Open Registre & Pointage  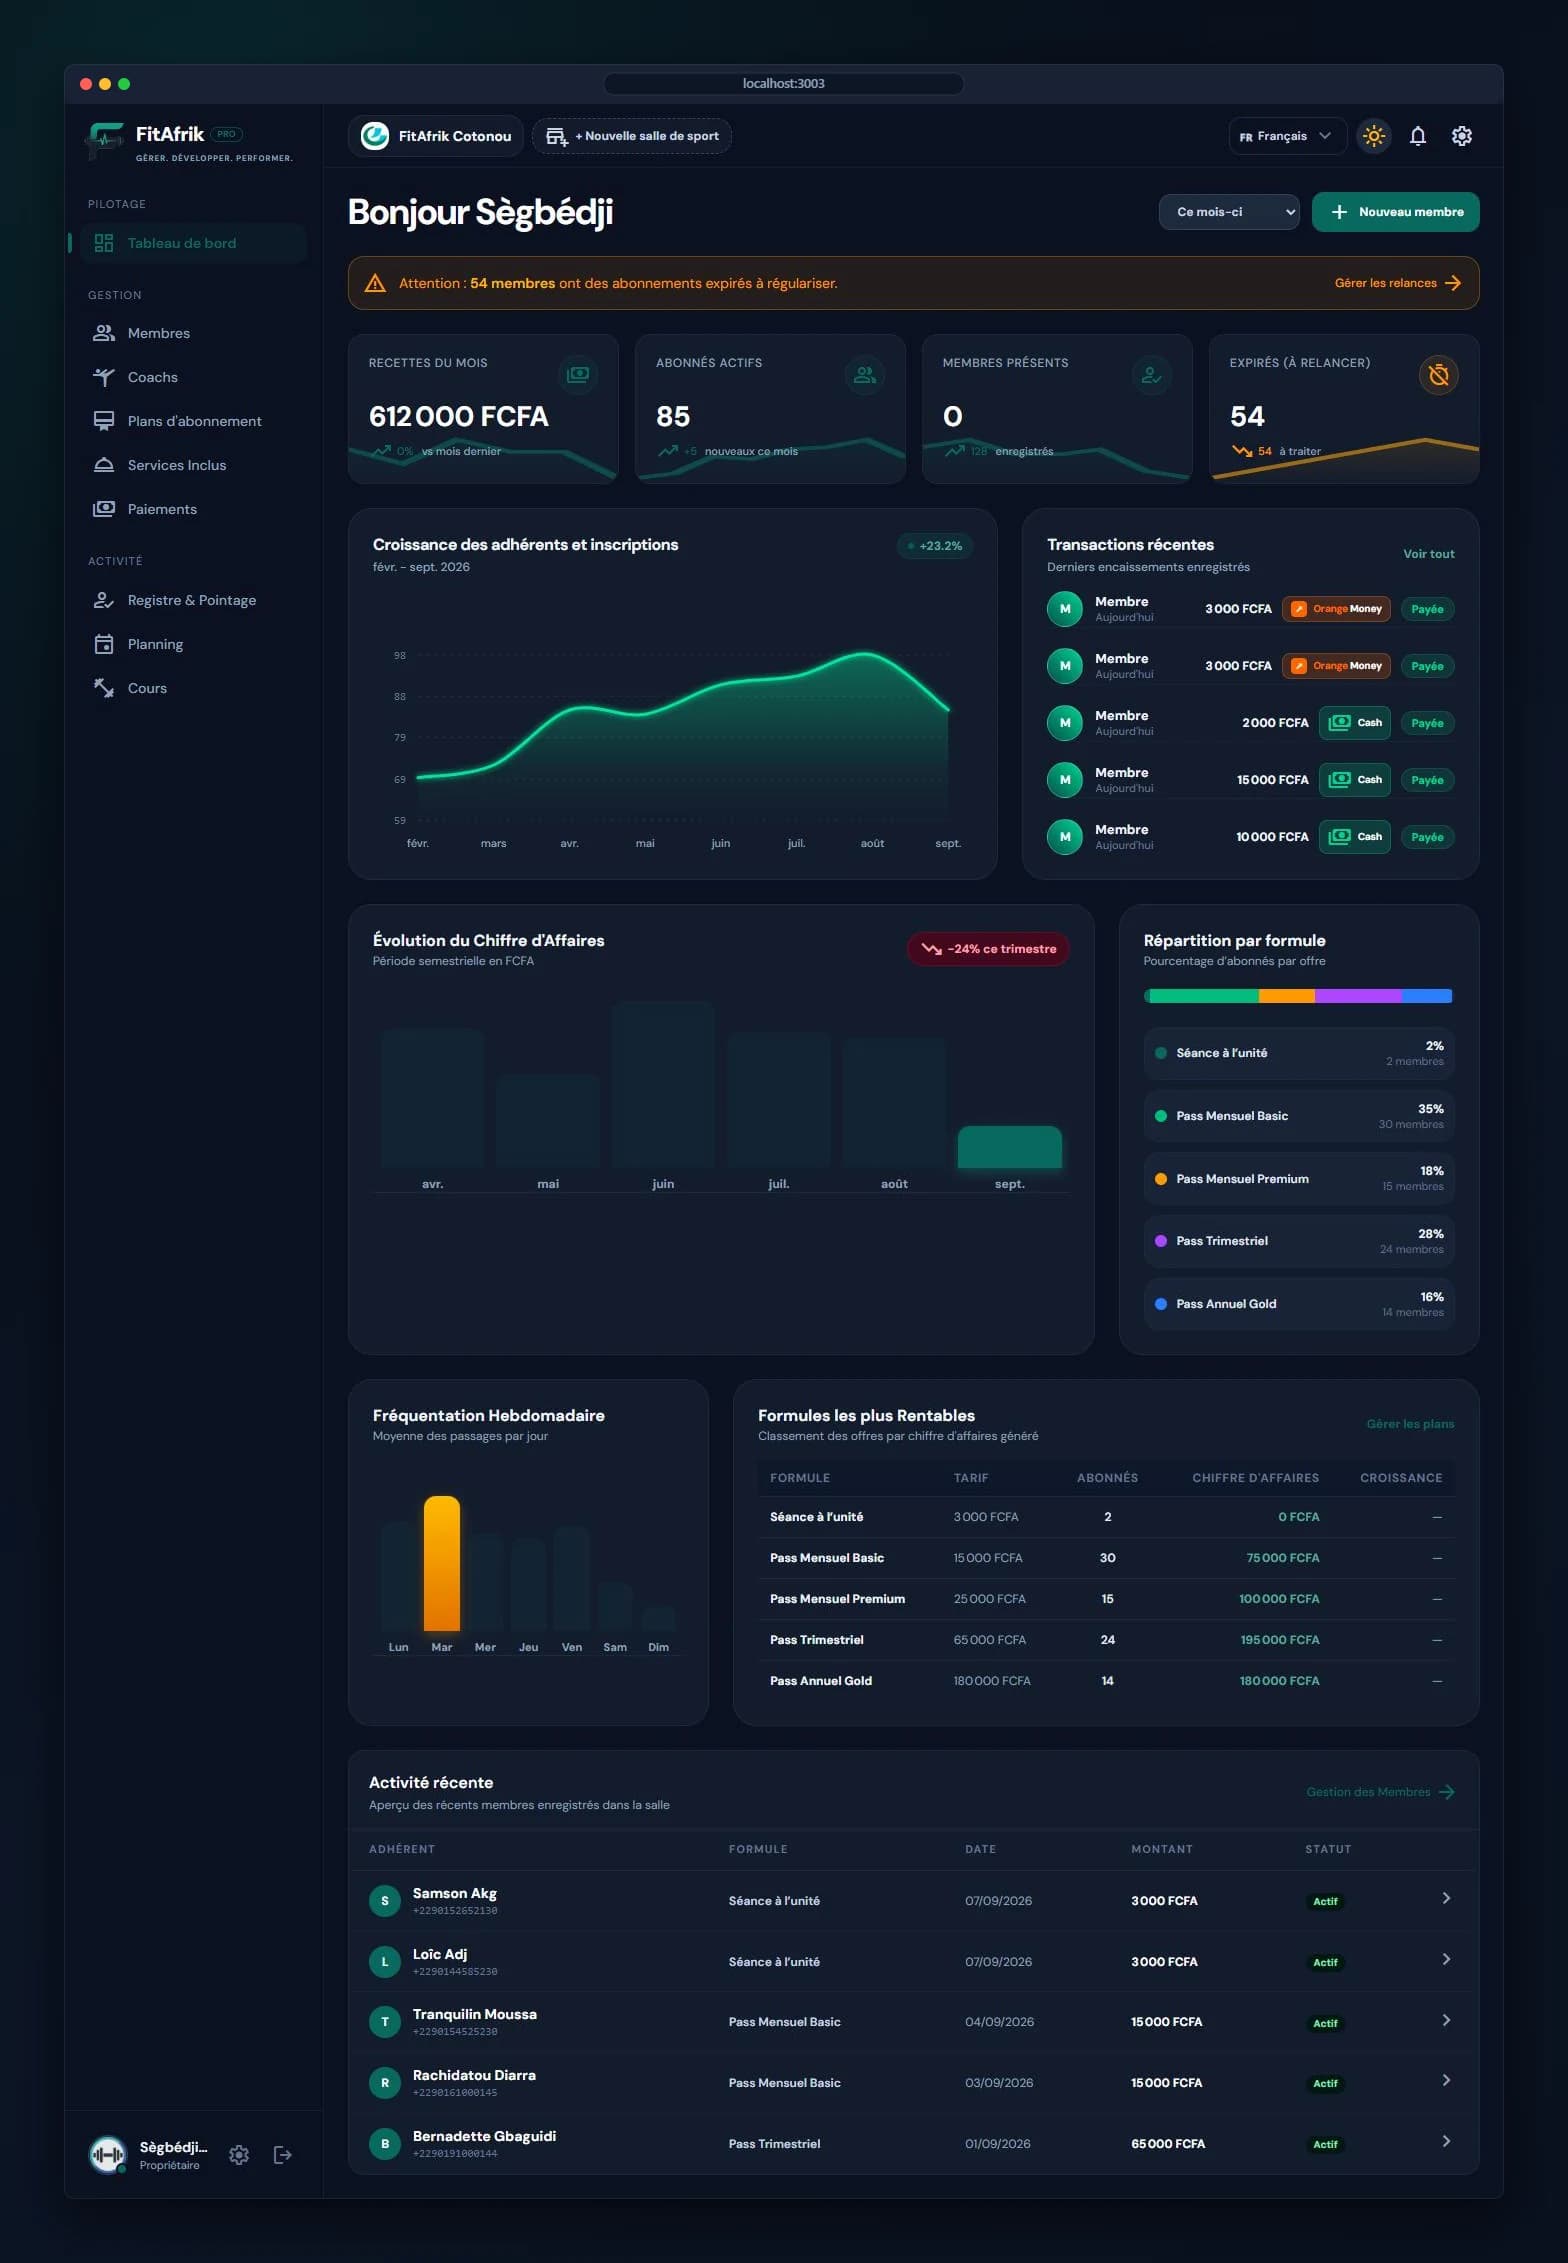193,600
